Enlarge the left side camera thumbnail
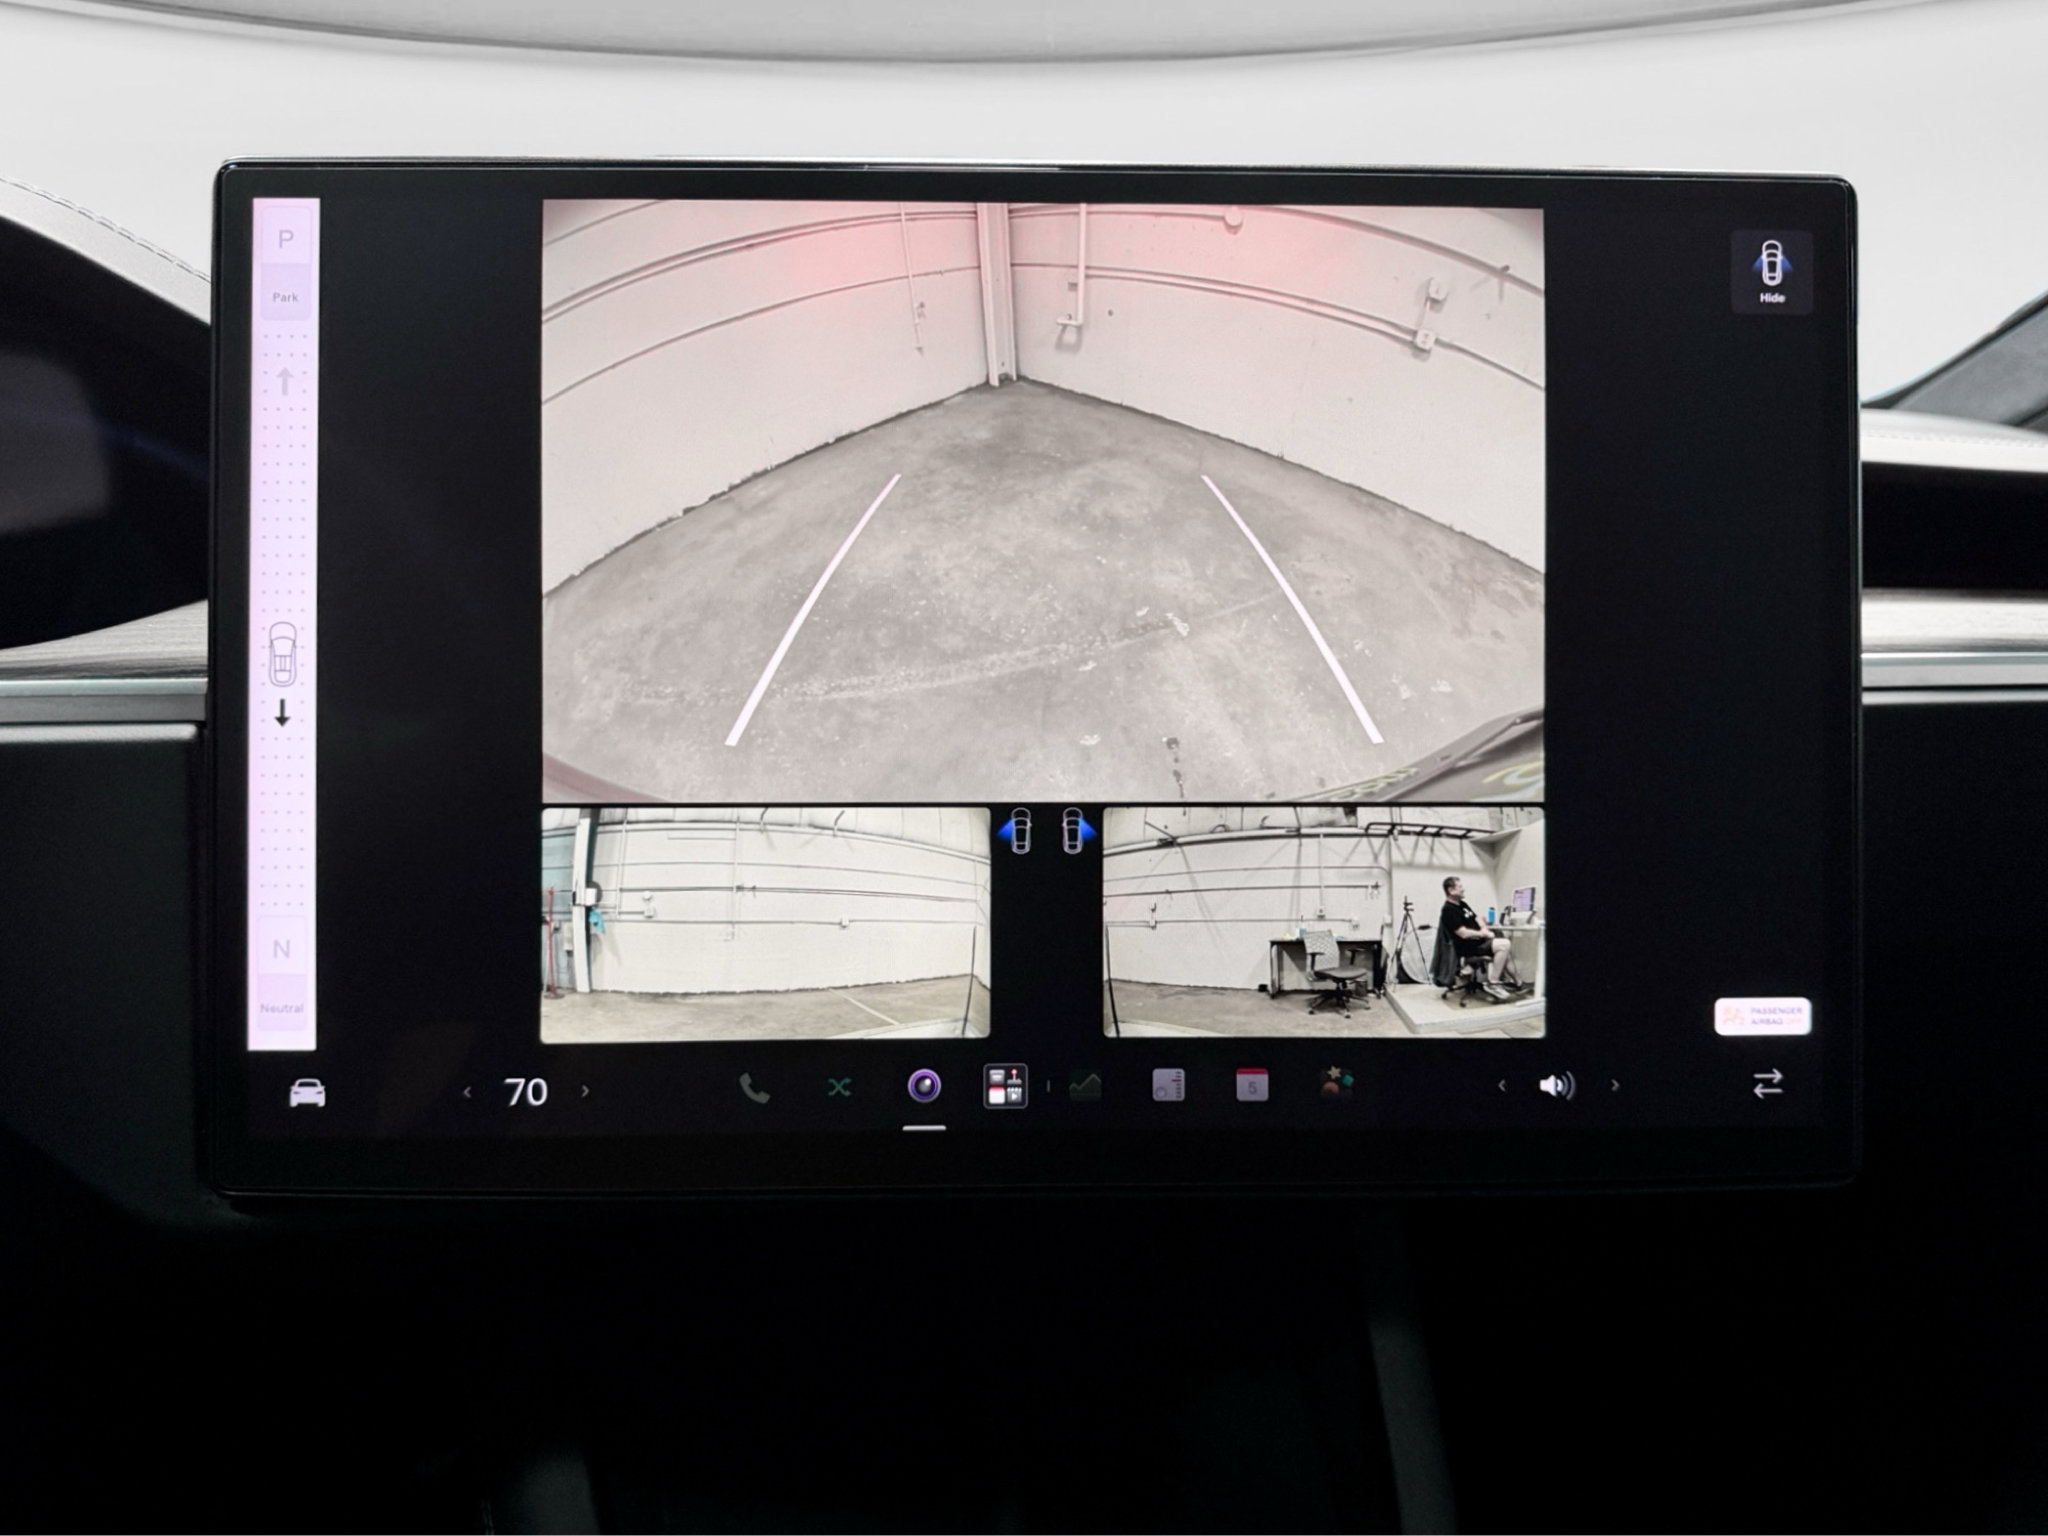The width and height of the screenshot is (2048, 1536). point(766,923)
